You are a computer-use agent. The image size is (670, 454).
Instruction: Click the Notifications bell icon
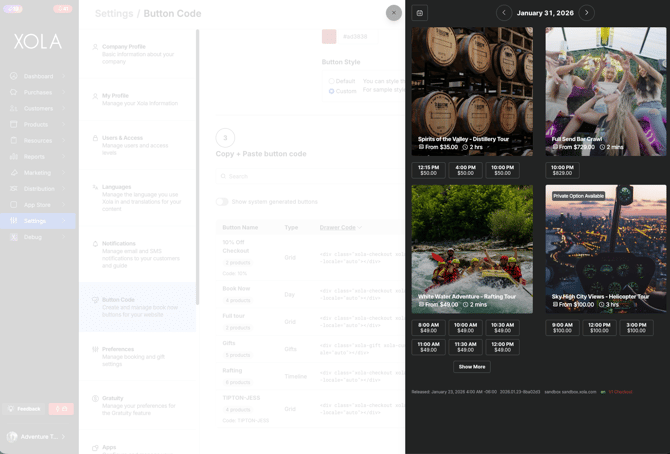(95, 244)
